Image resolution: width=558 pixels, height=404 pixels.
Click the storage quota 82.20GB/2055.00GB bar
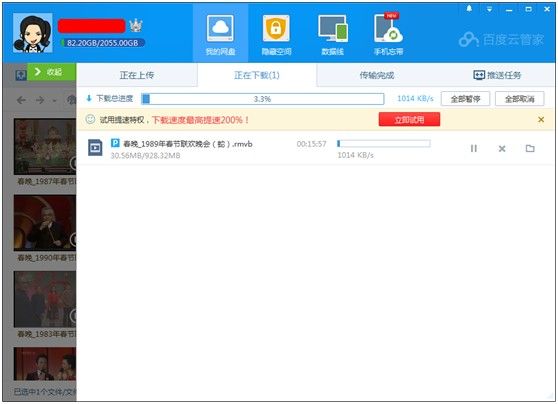tap(102, 43)
